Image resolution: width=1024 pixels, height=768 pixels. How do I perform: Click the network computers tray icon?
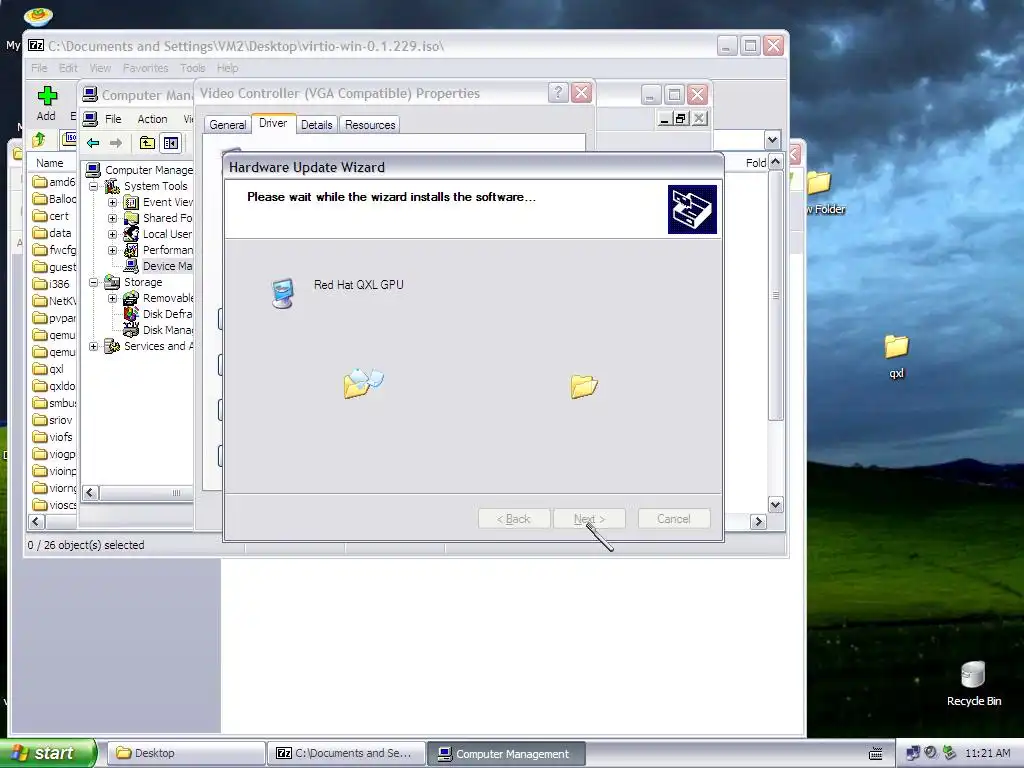point(913,754)
